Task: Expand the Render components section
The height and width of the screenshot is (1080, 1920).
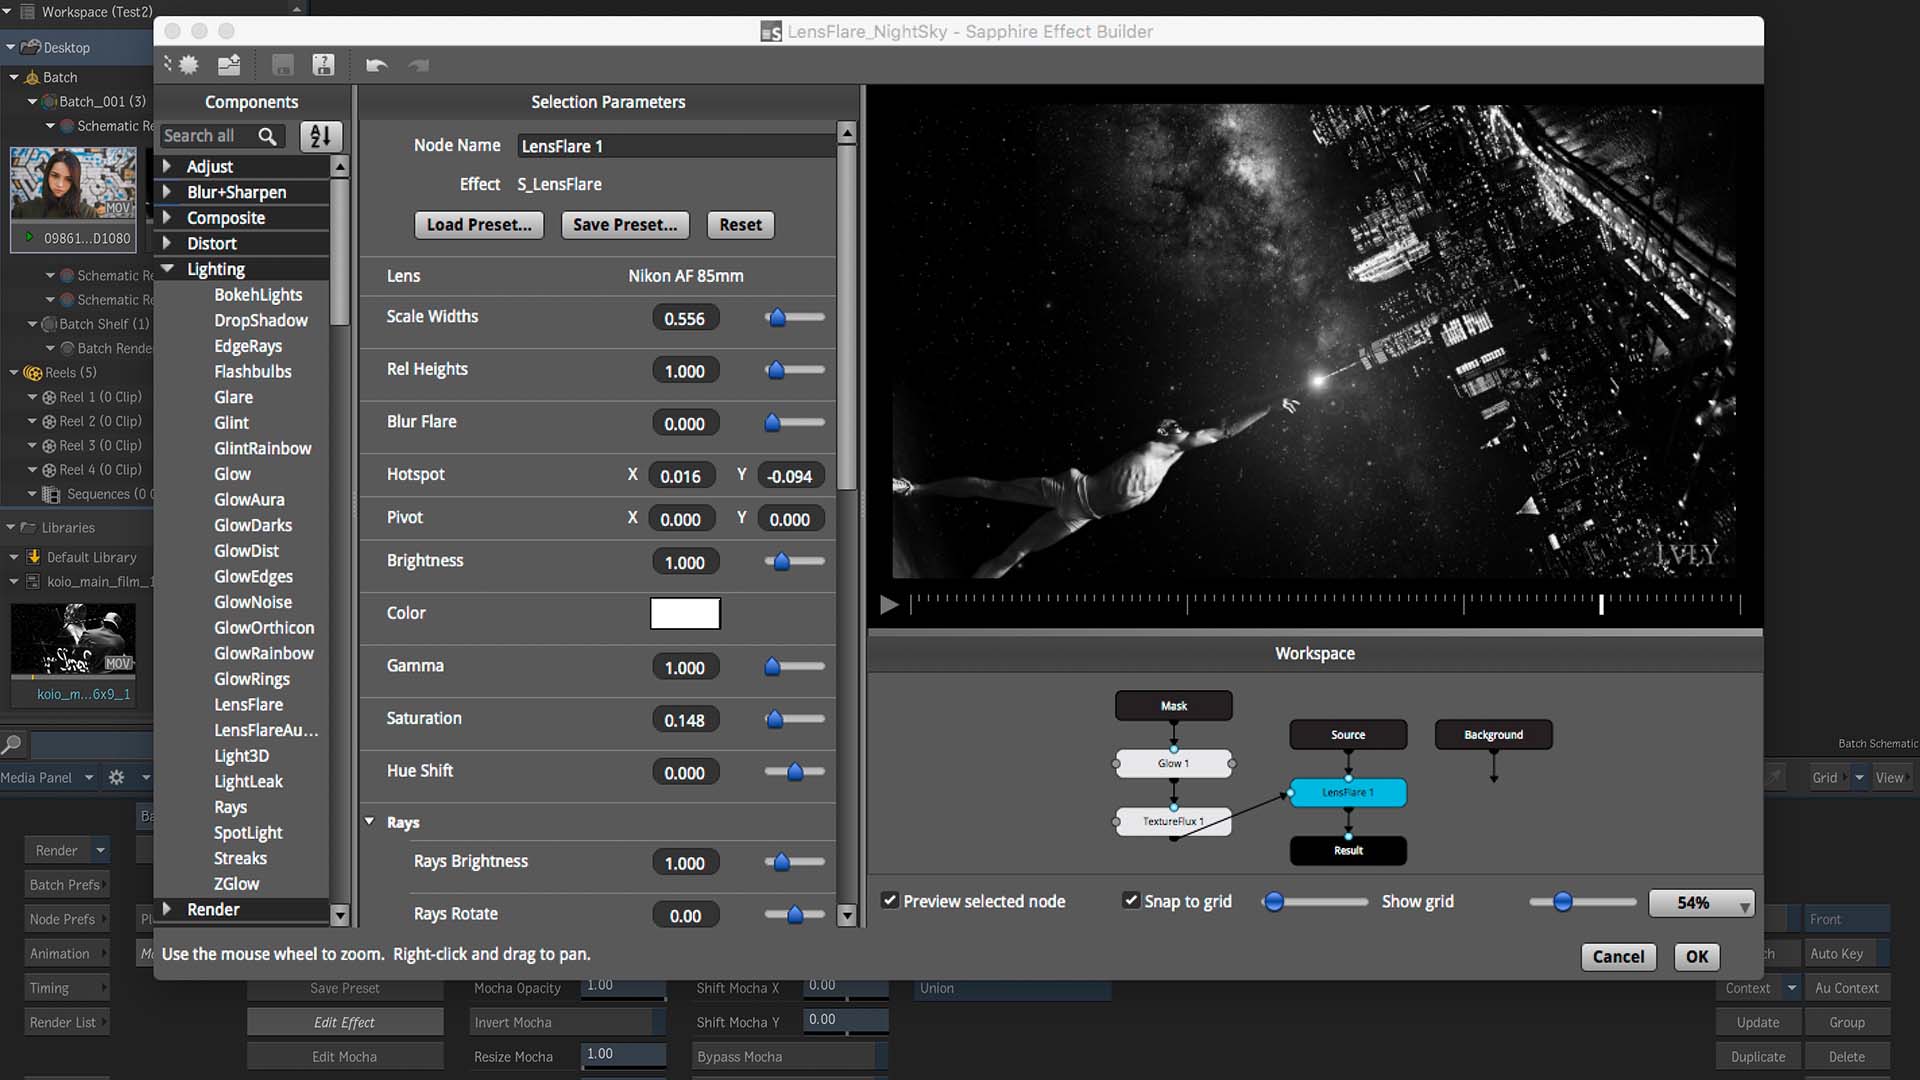Action: point(166,909)
